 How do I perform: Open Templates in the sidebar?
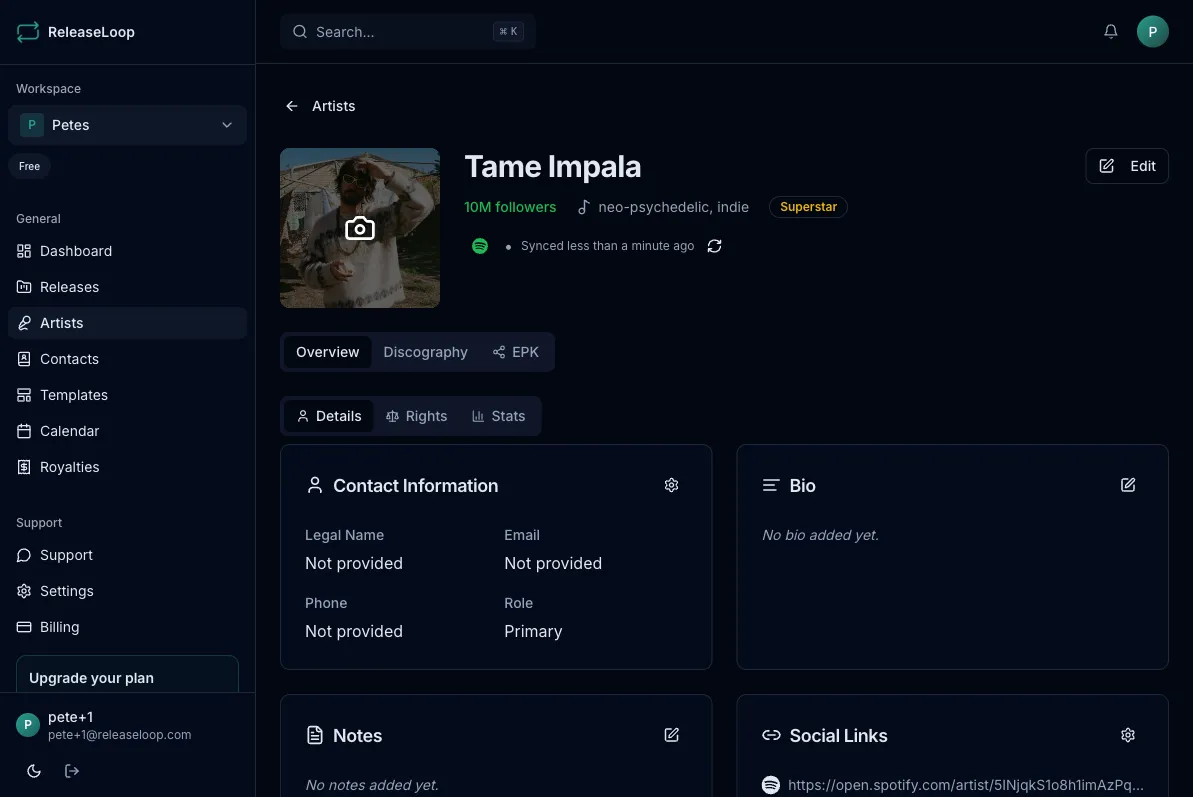[x=127, y=395]
